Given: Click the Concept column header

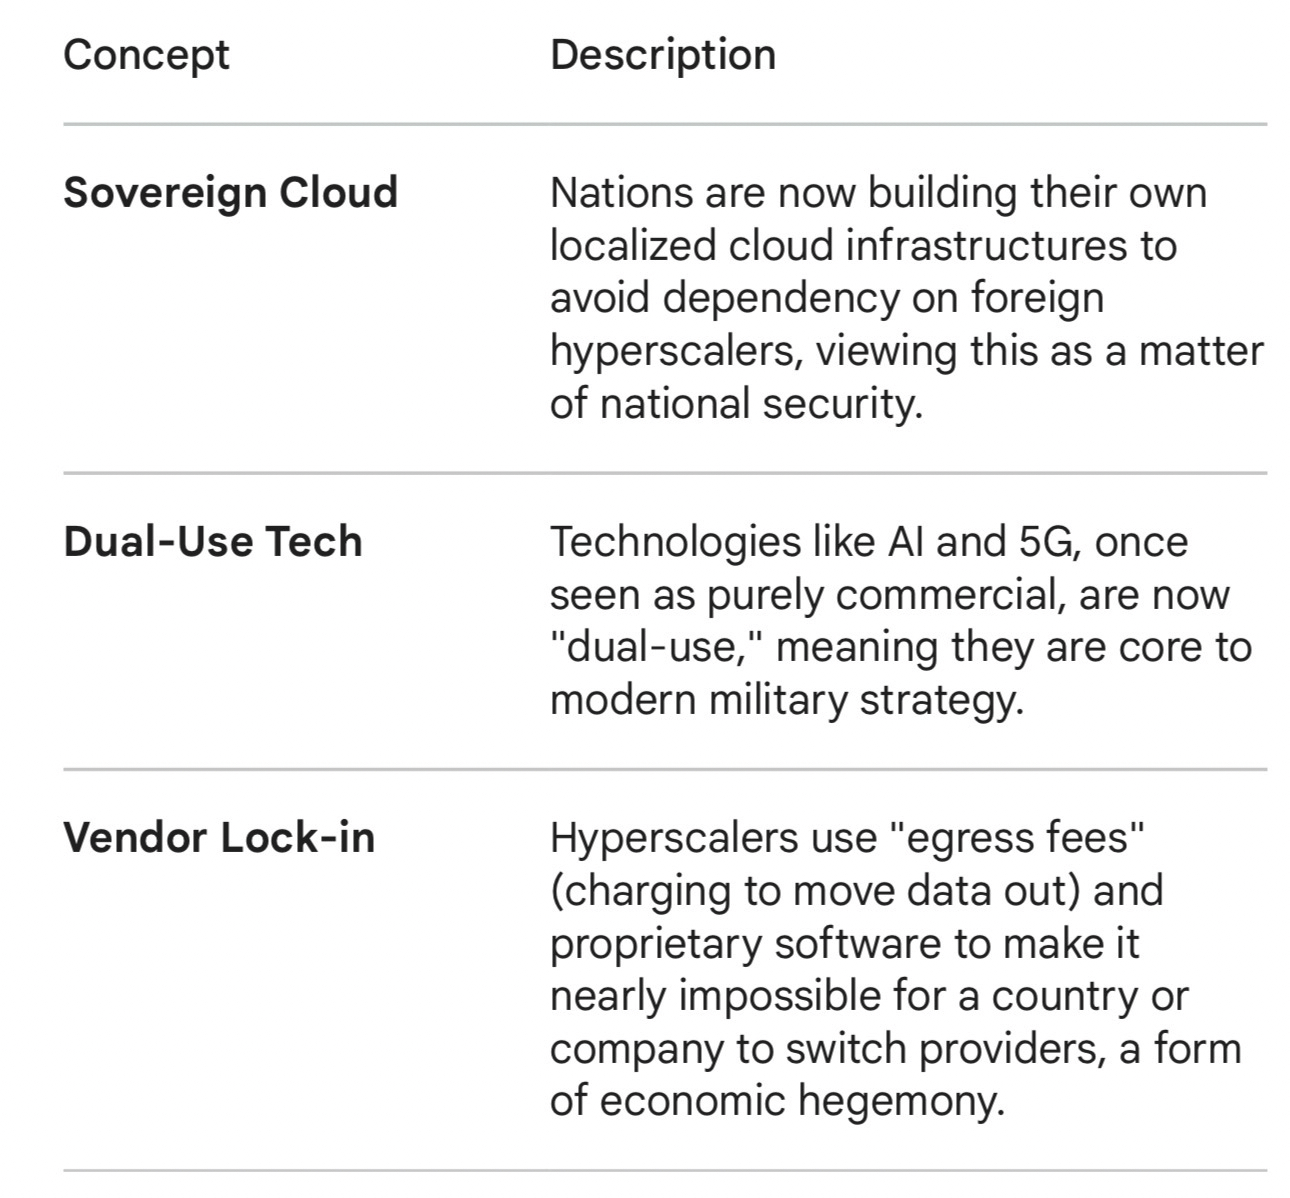Looking at the screenshot, I should (x=146, y=55).
